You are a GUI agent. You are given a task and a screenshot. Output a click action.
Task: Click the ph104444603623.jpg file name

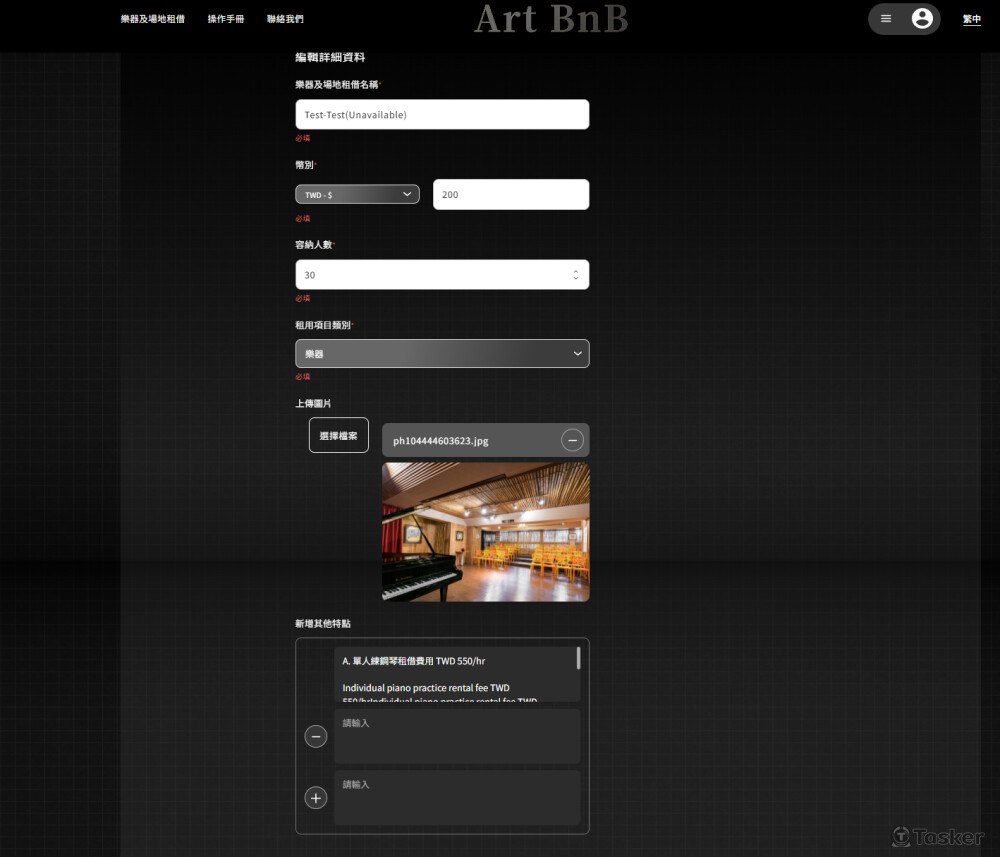(x=441, y=441)
